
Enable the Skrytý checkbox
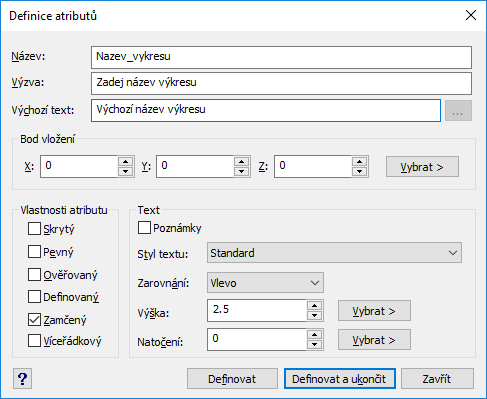pyautogui.click(x=34, y=229)
